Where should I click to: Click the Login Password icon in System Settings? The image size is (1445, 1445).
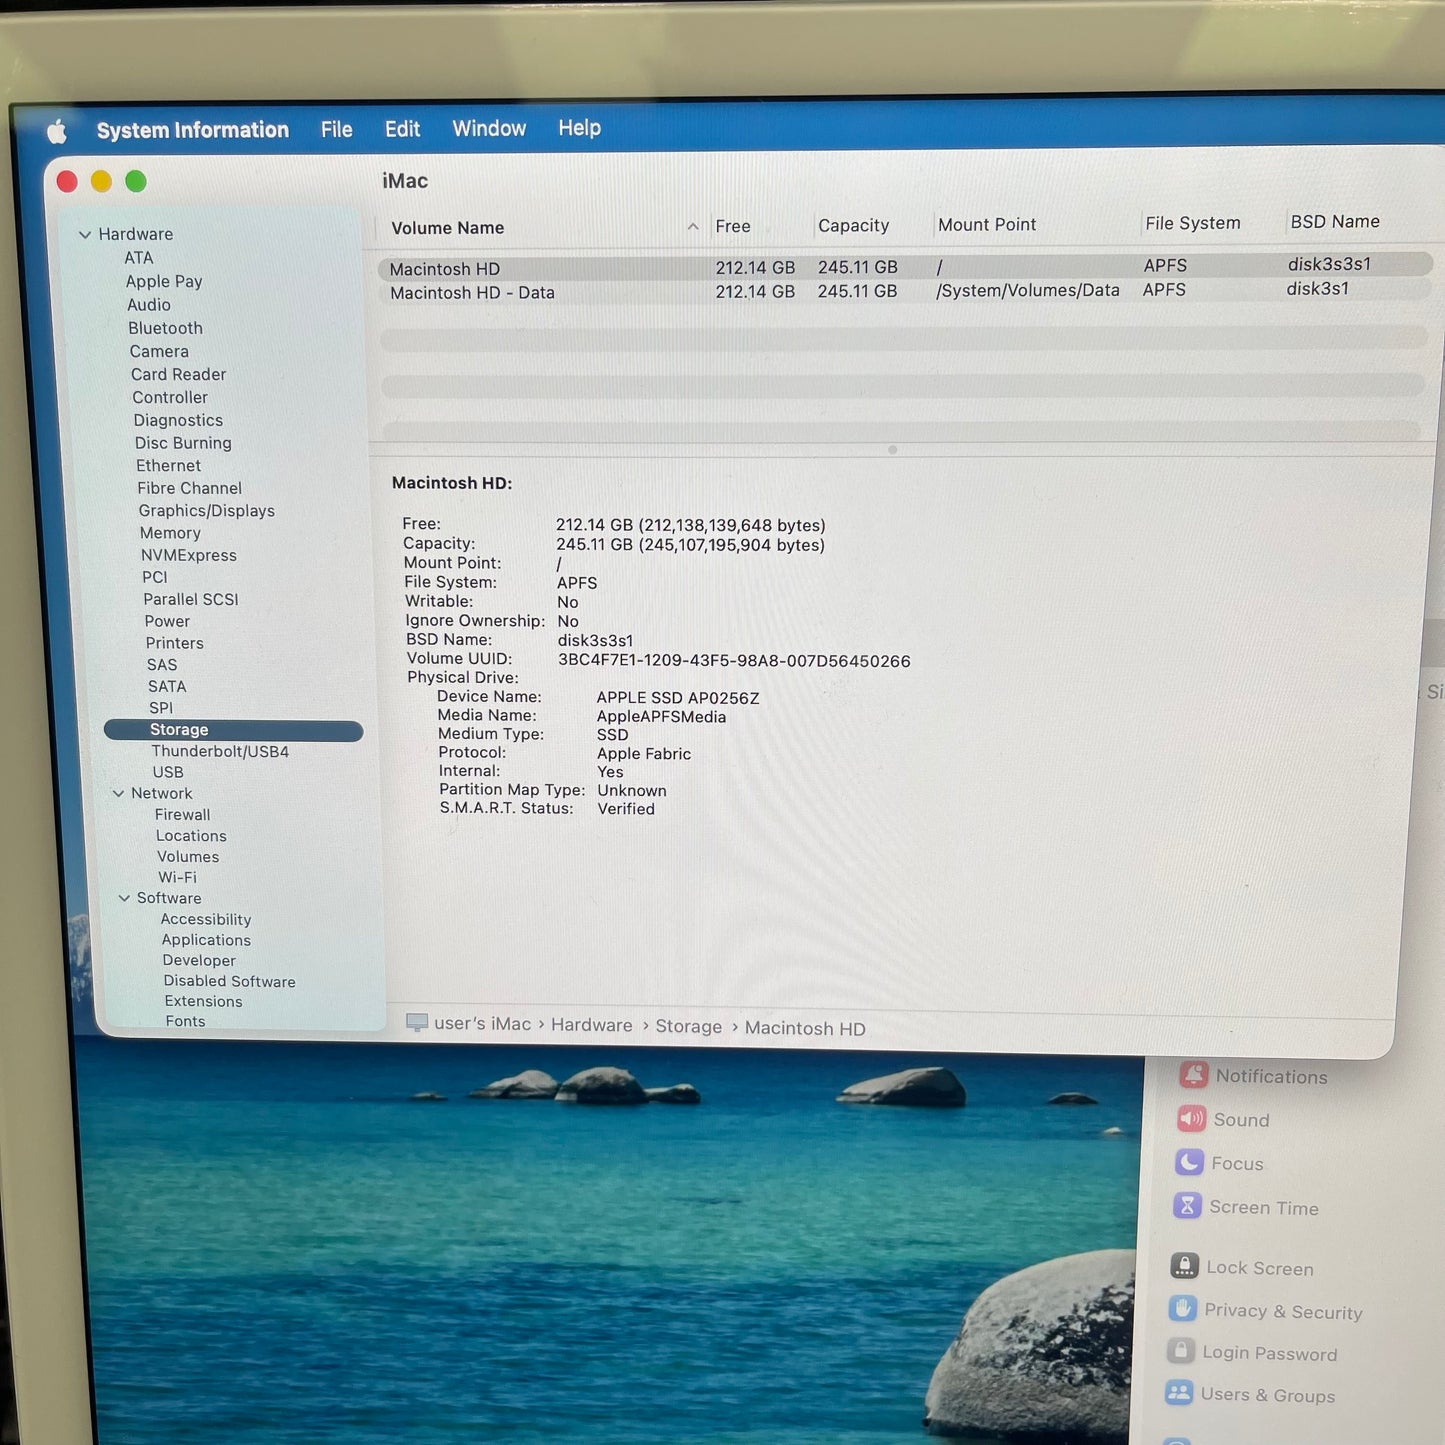[1181, 1351]
